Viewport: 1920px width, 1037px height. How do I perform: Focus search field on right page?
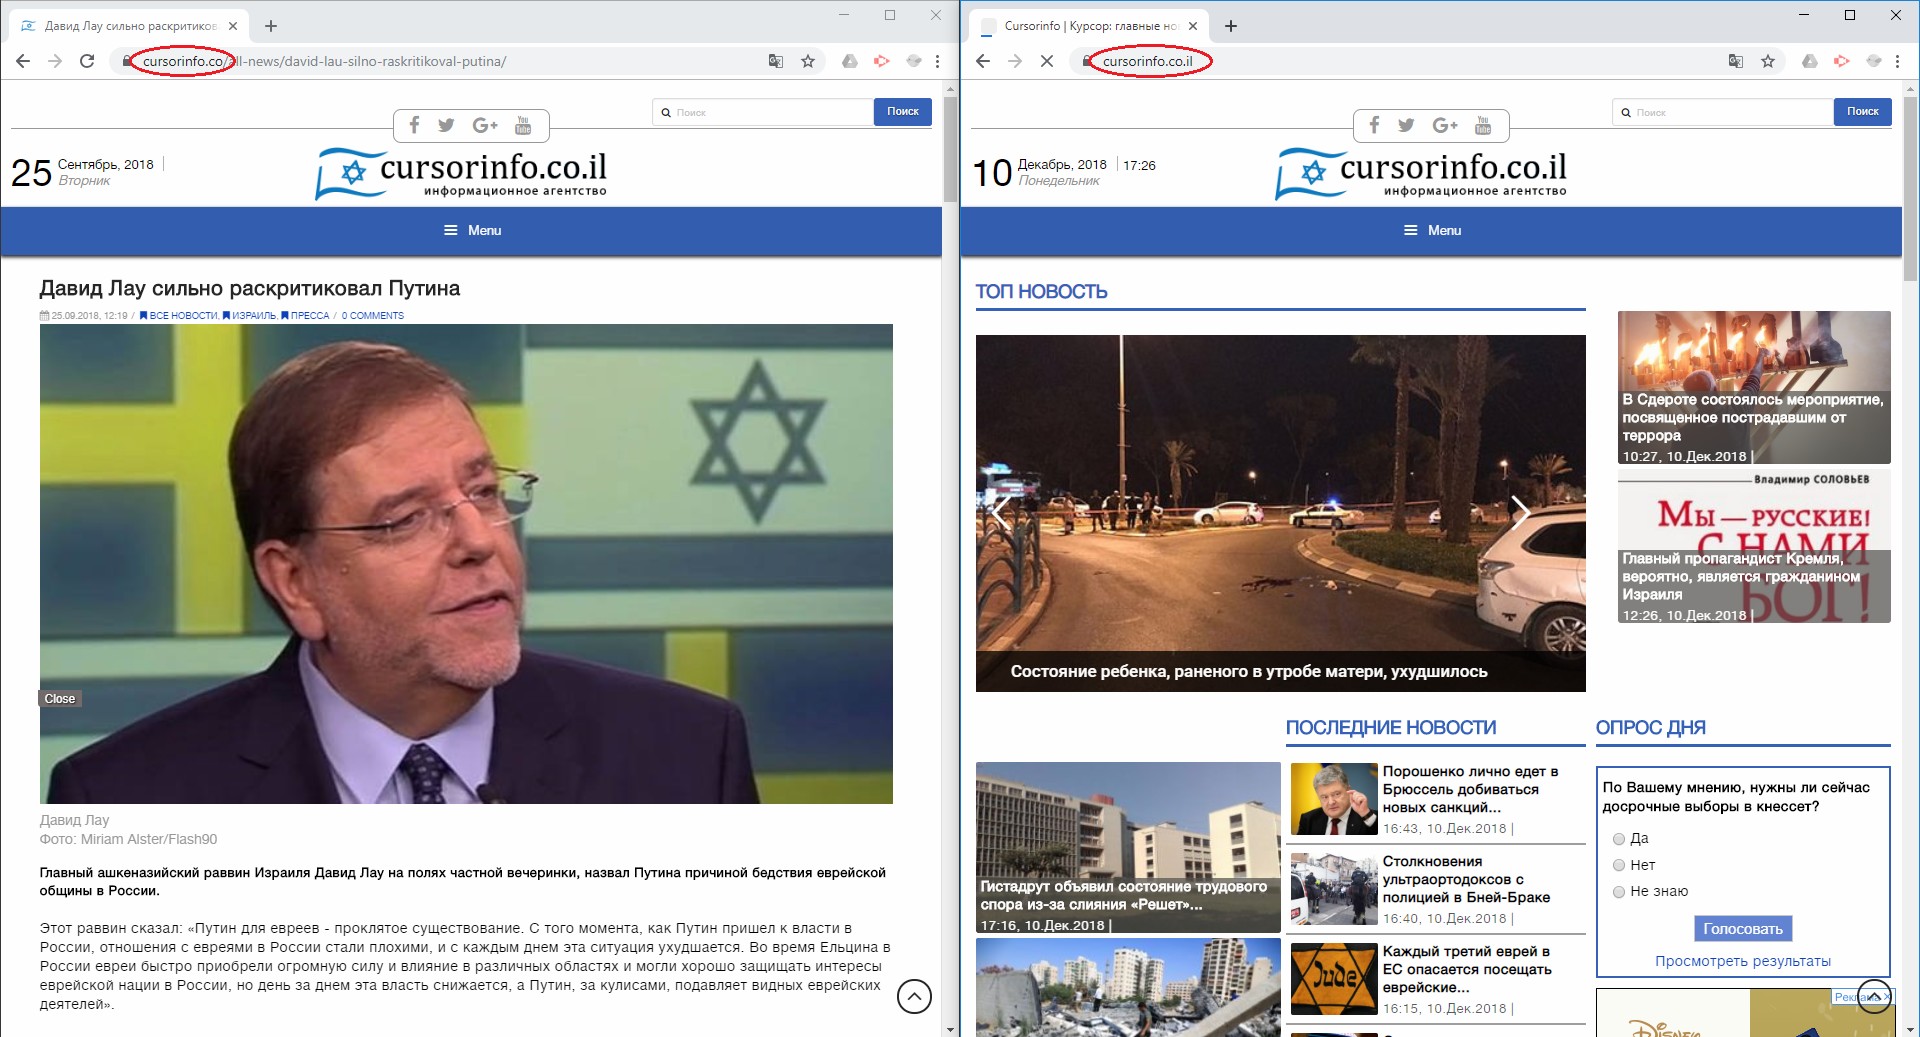pos(1723,112)
